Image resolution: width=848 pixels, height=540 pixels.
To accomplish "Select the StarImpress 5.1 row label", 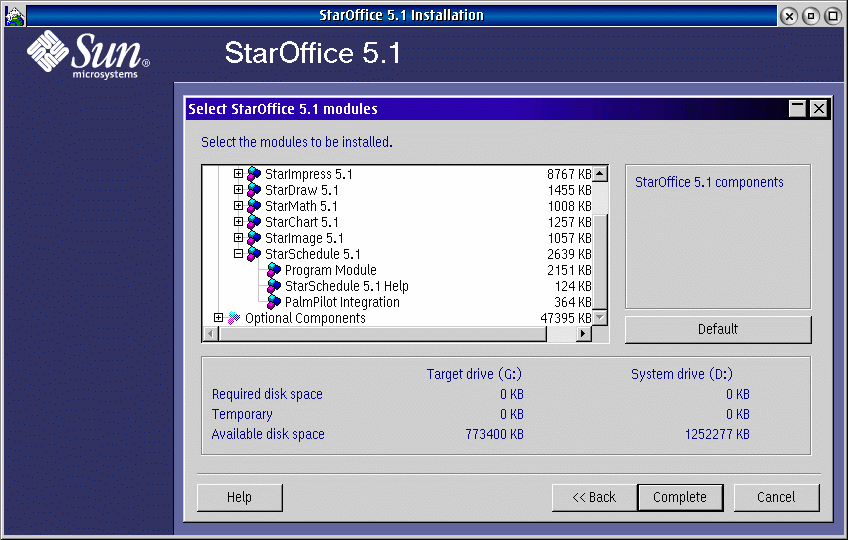I will (308, 174).
